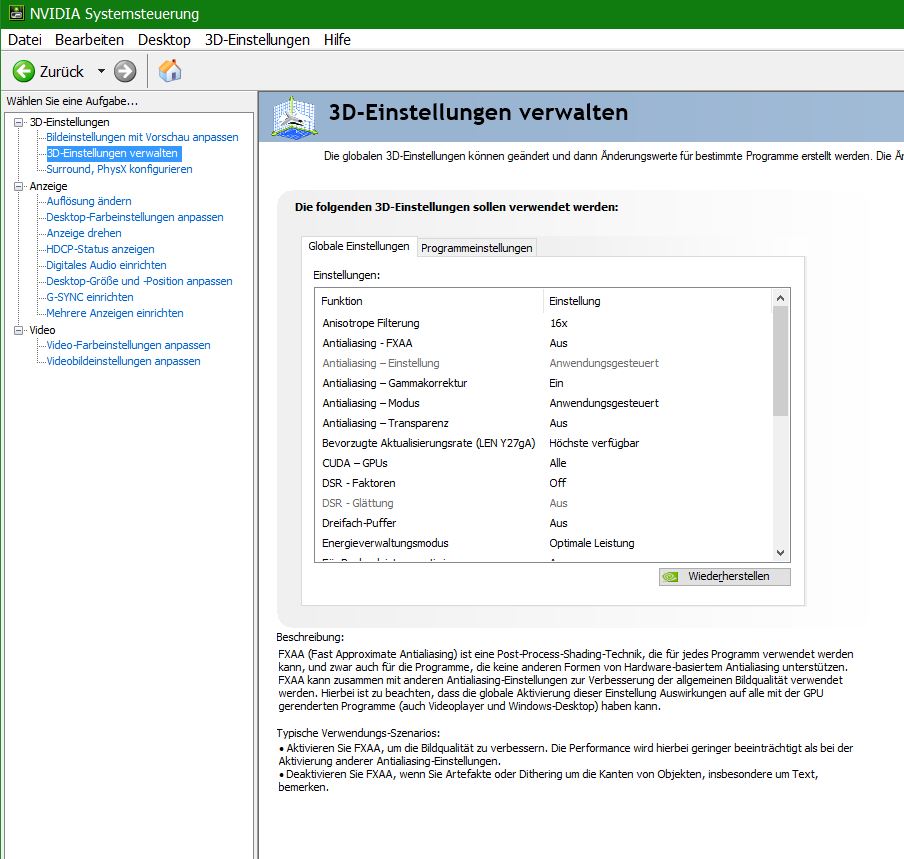Click the Home house icon in toolbar

[170, 71]
